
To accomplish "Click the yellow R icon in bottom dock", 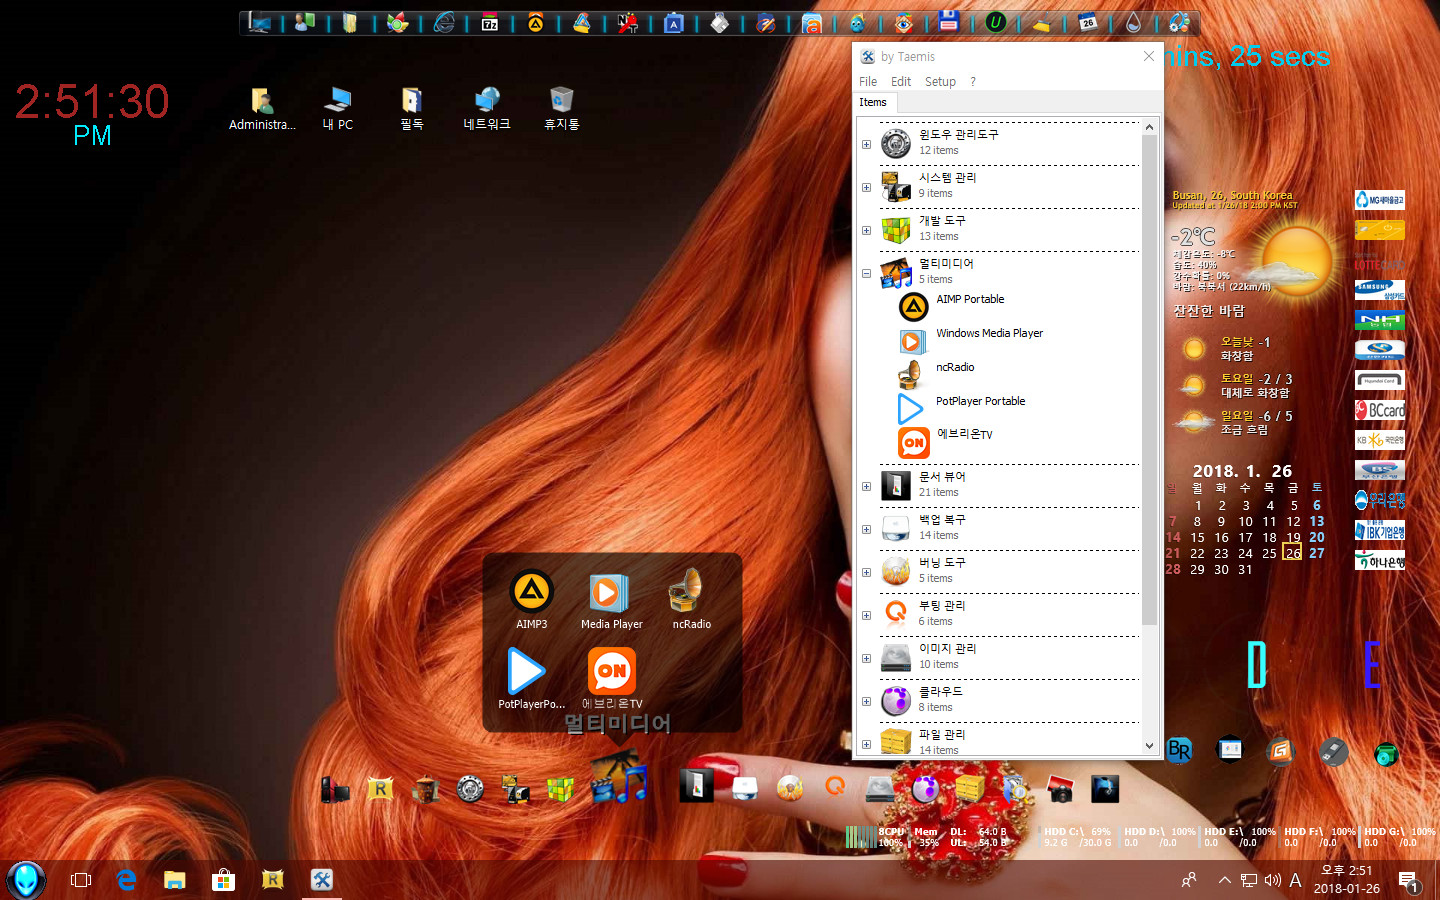I will click(x=380, y=790).
